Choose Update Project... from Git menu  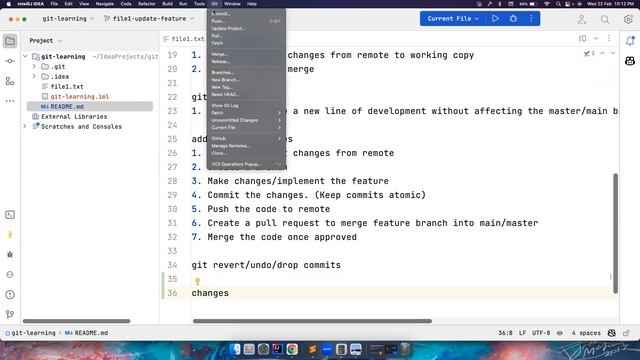click(246, 28)
